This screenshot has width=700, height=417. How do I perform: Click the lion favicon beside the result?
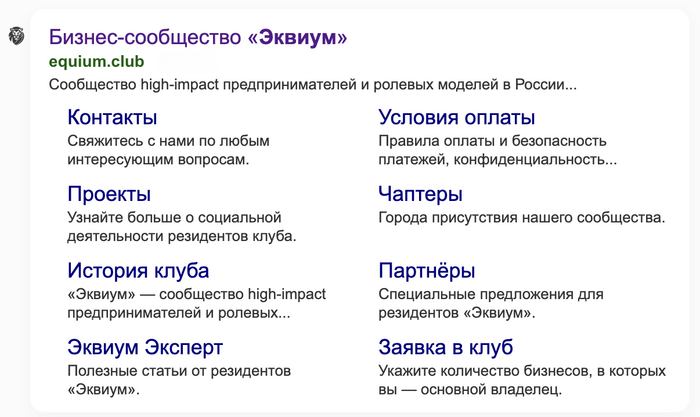point(17,36)
